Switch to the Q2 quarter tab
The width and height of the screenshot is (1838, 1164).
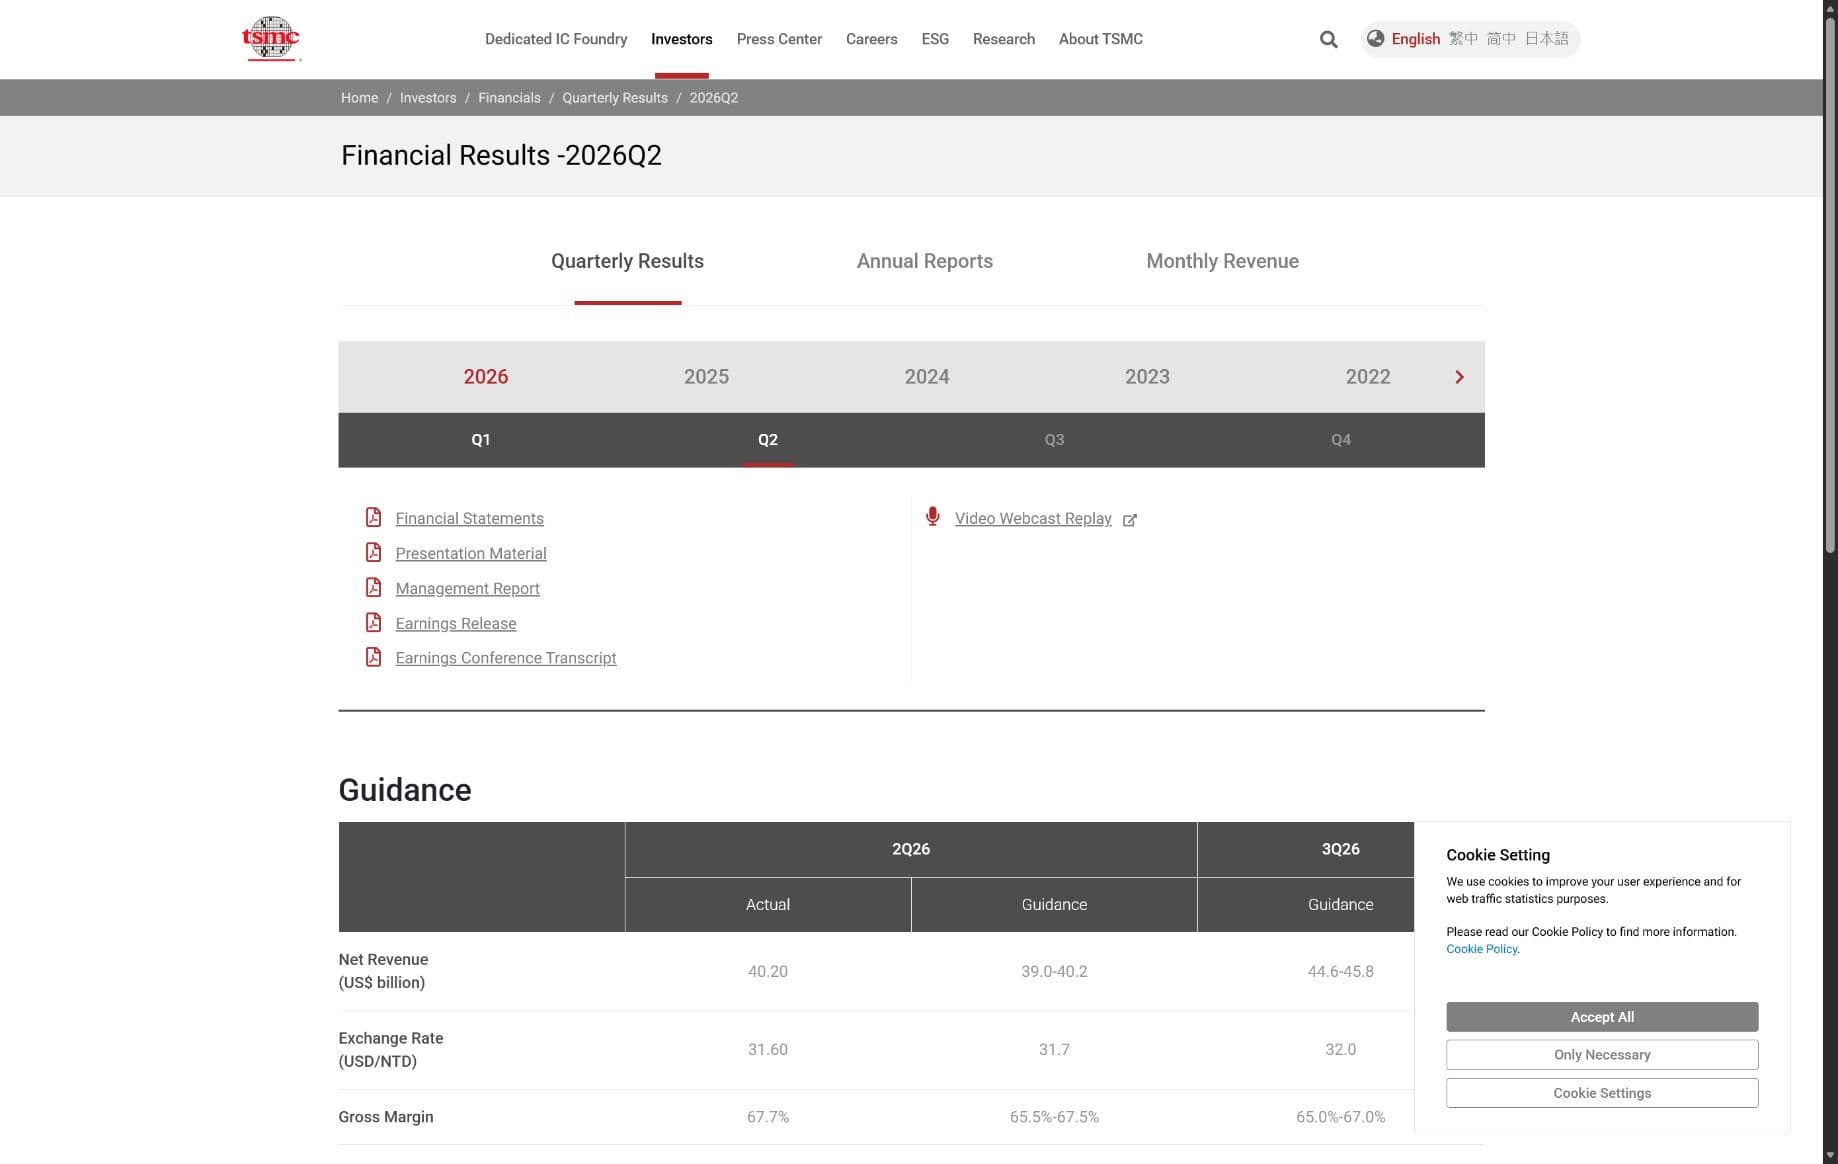click(768, 440)
